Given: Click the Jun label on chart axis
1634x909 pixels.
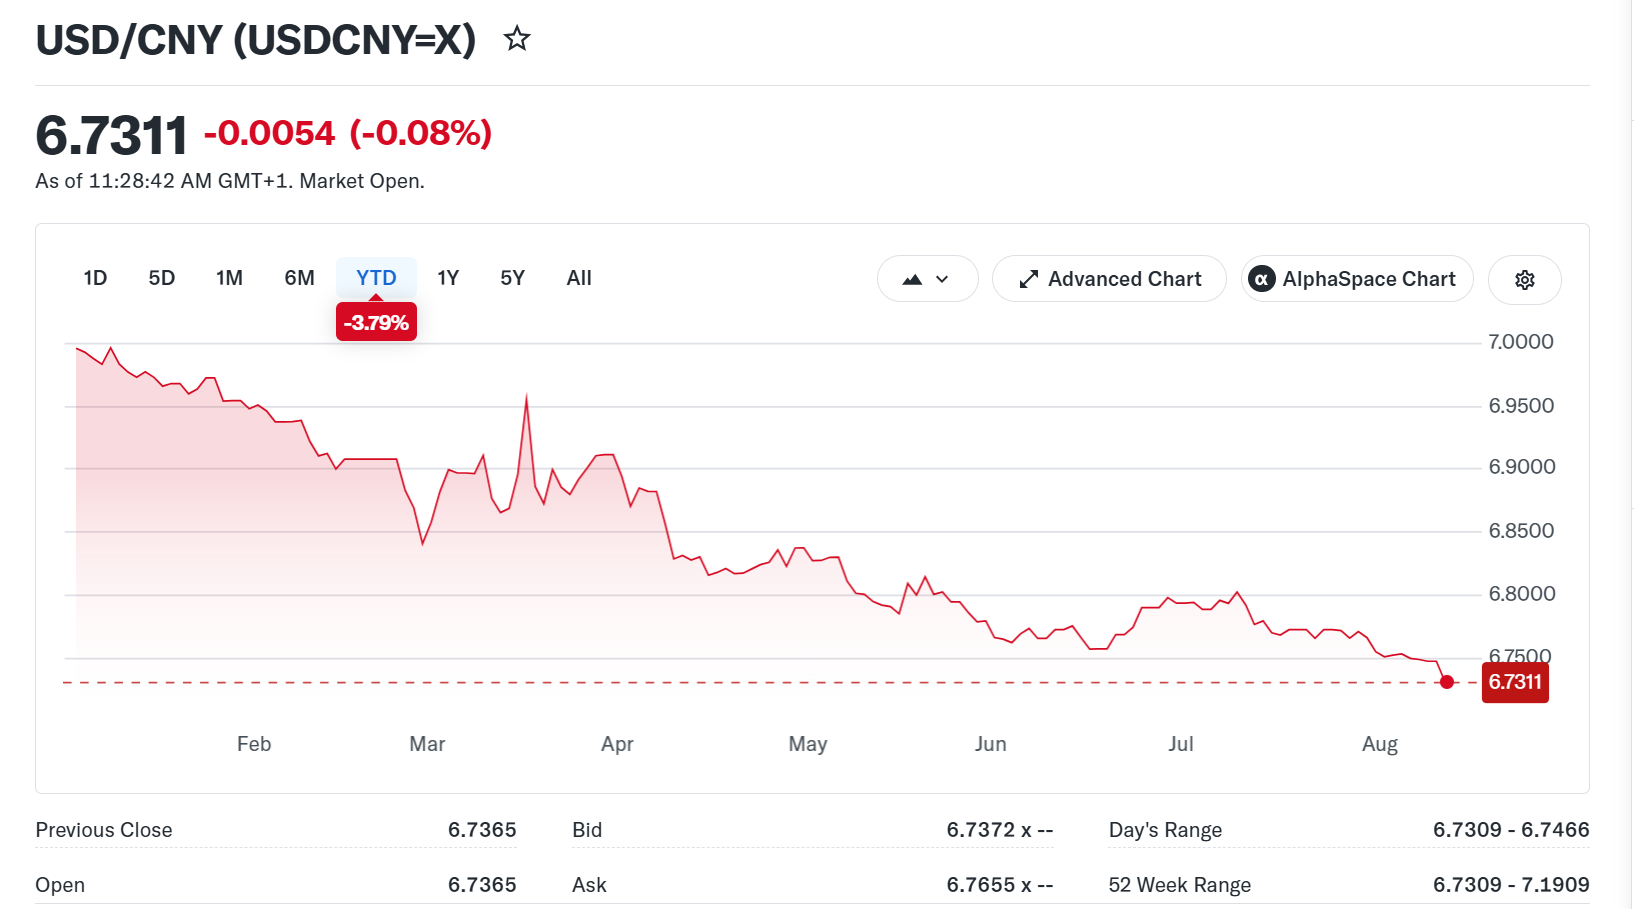Looking at the screenshot, I should pyautogui.click(x=990, y=744).
